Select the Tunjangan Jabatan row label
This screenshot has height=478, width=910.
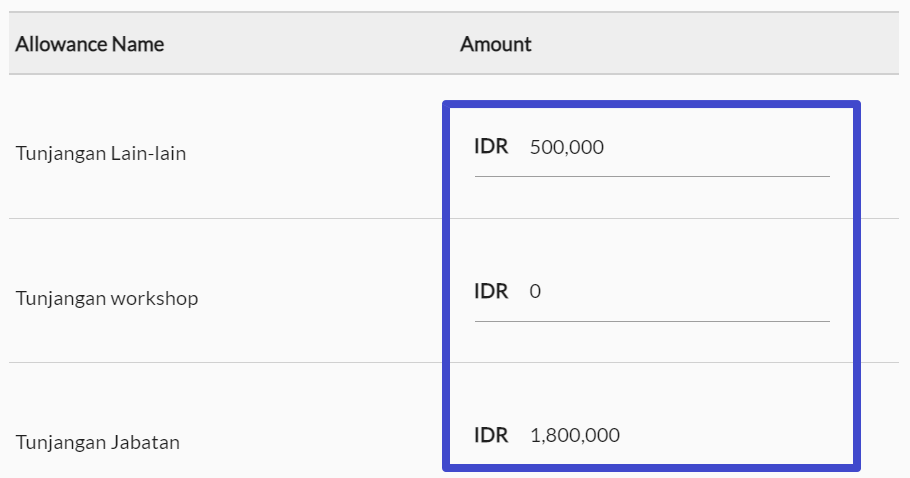pos(98,443)
